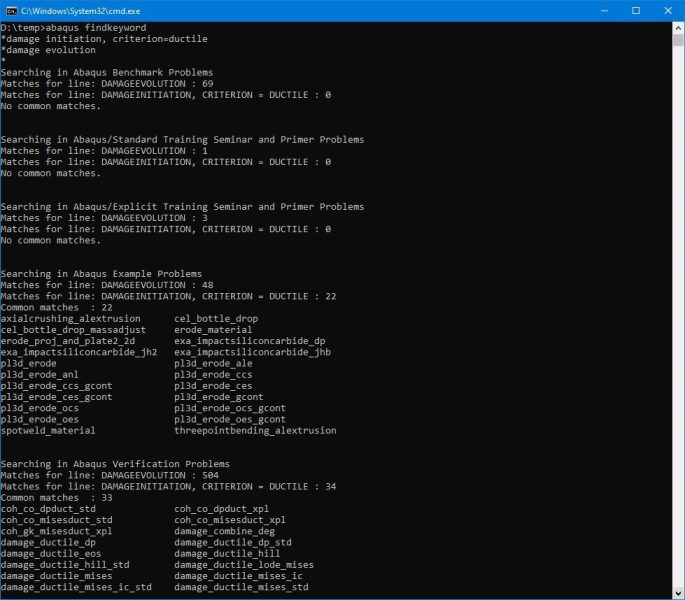Click the 'Searching in Abaqus Example Problems' line
This screenshot has height=600, width=685.
tap(101, 274)
